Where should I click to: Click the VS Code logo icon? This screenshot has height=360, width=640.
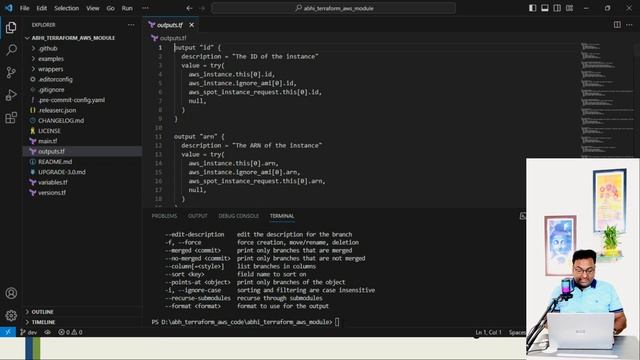tap(9, 8)
